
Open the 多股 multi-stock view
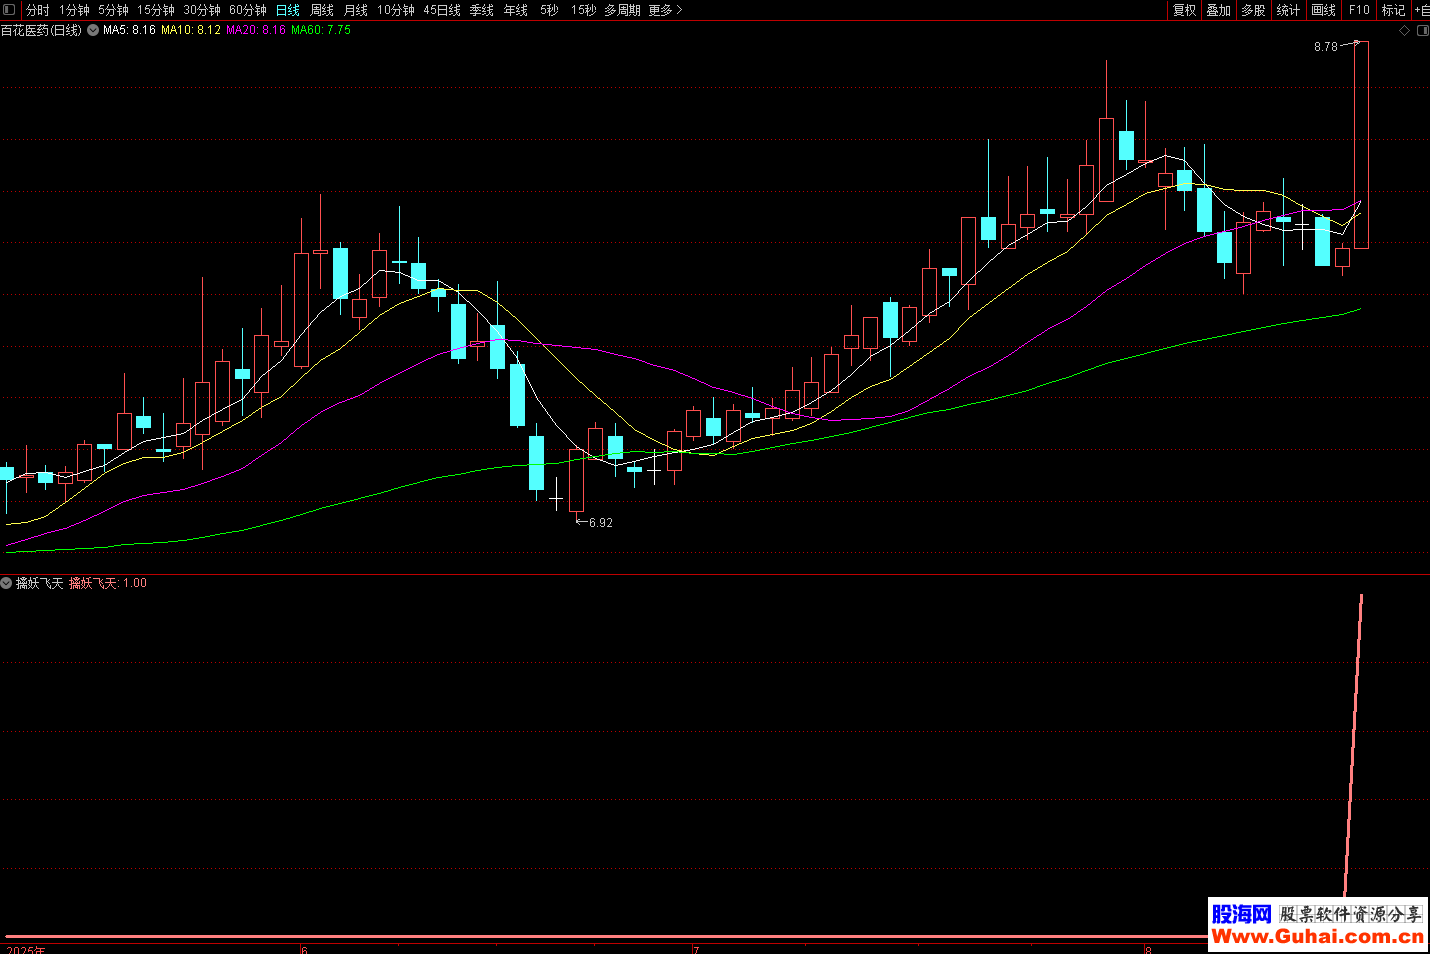pos(1253,10)
